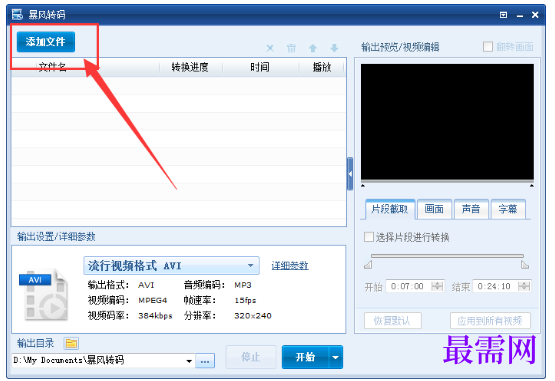Viewport: 555px width, 381px height.
Task: Click the 应用到所有视频 button
Action: (x=490, y=321)
